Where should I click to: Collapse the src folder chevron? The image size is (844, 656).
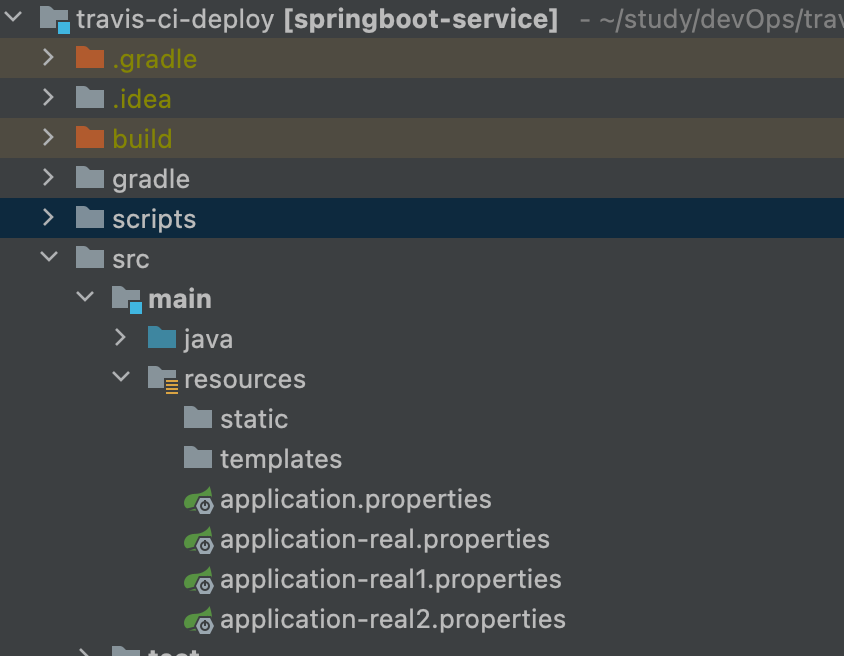click(49, 257)
